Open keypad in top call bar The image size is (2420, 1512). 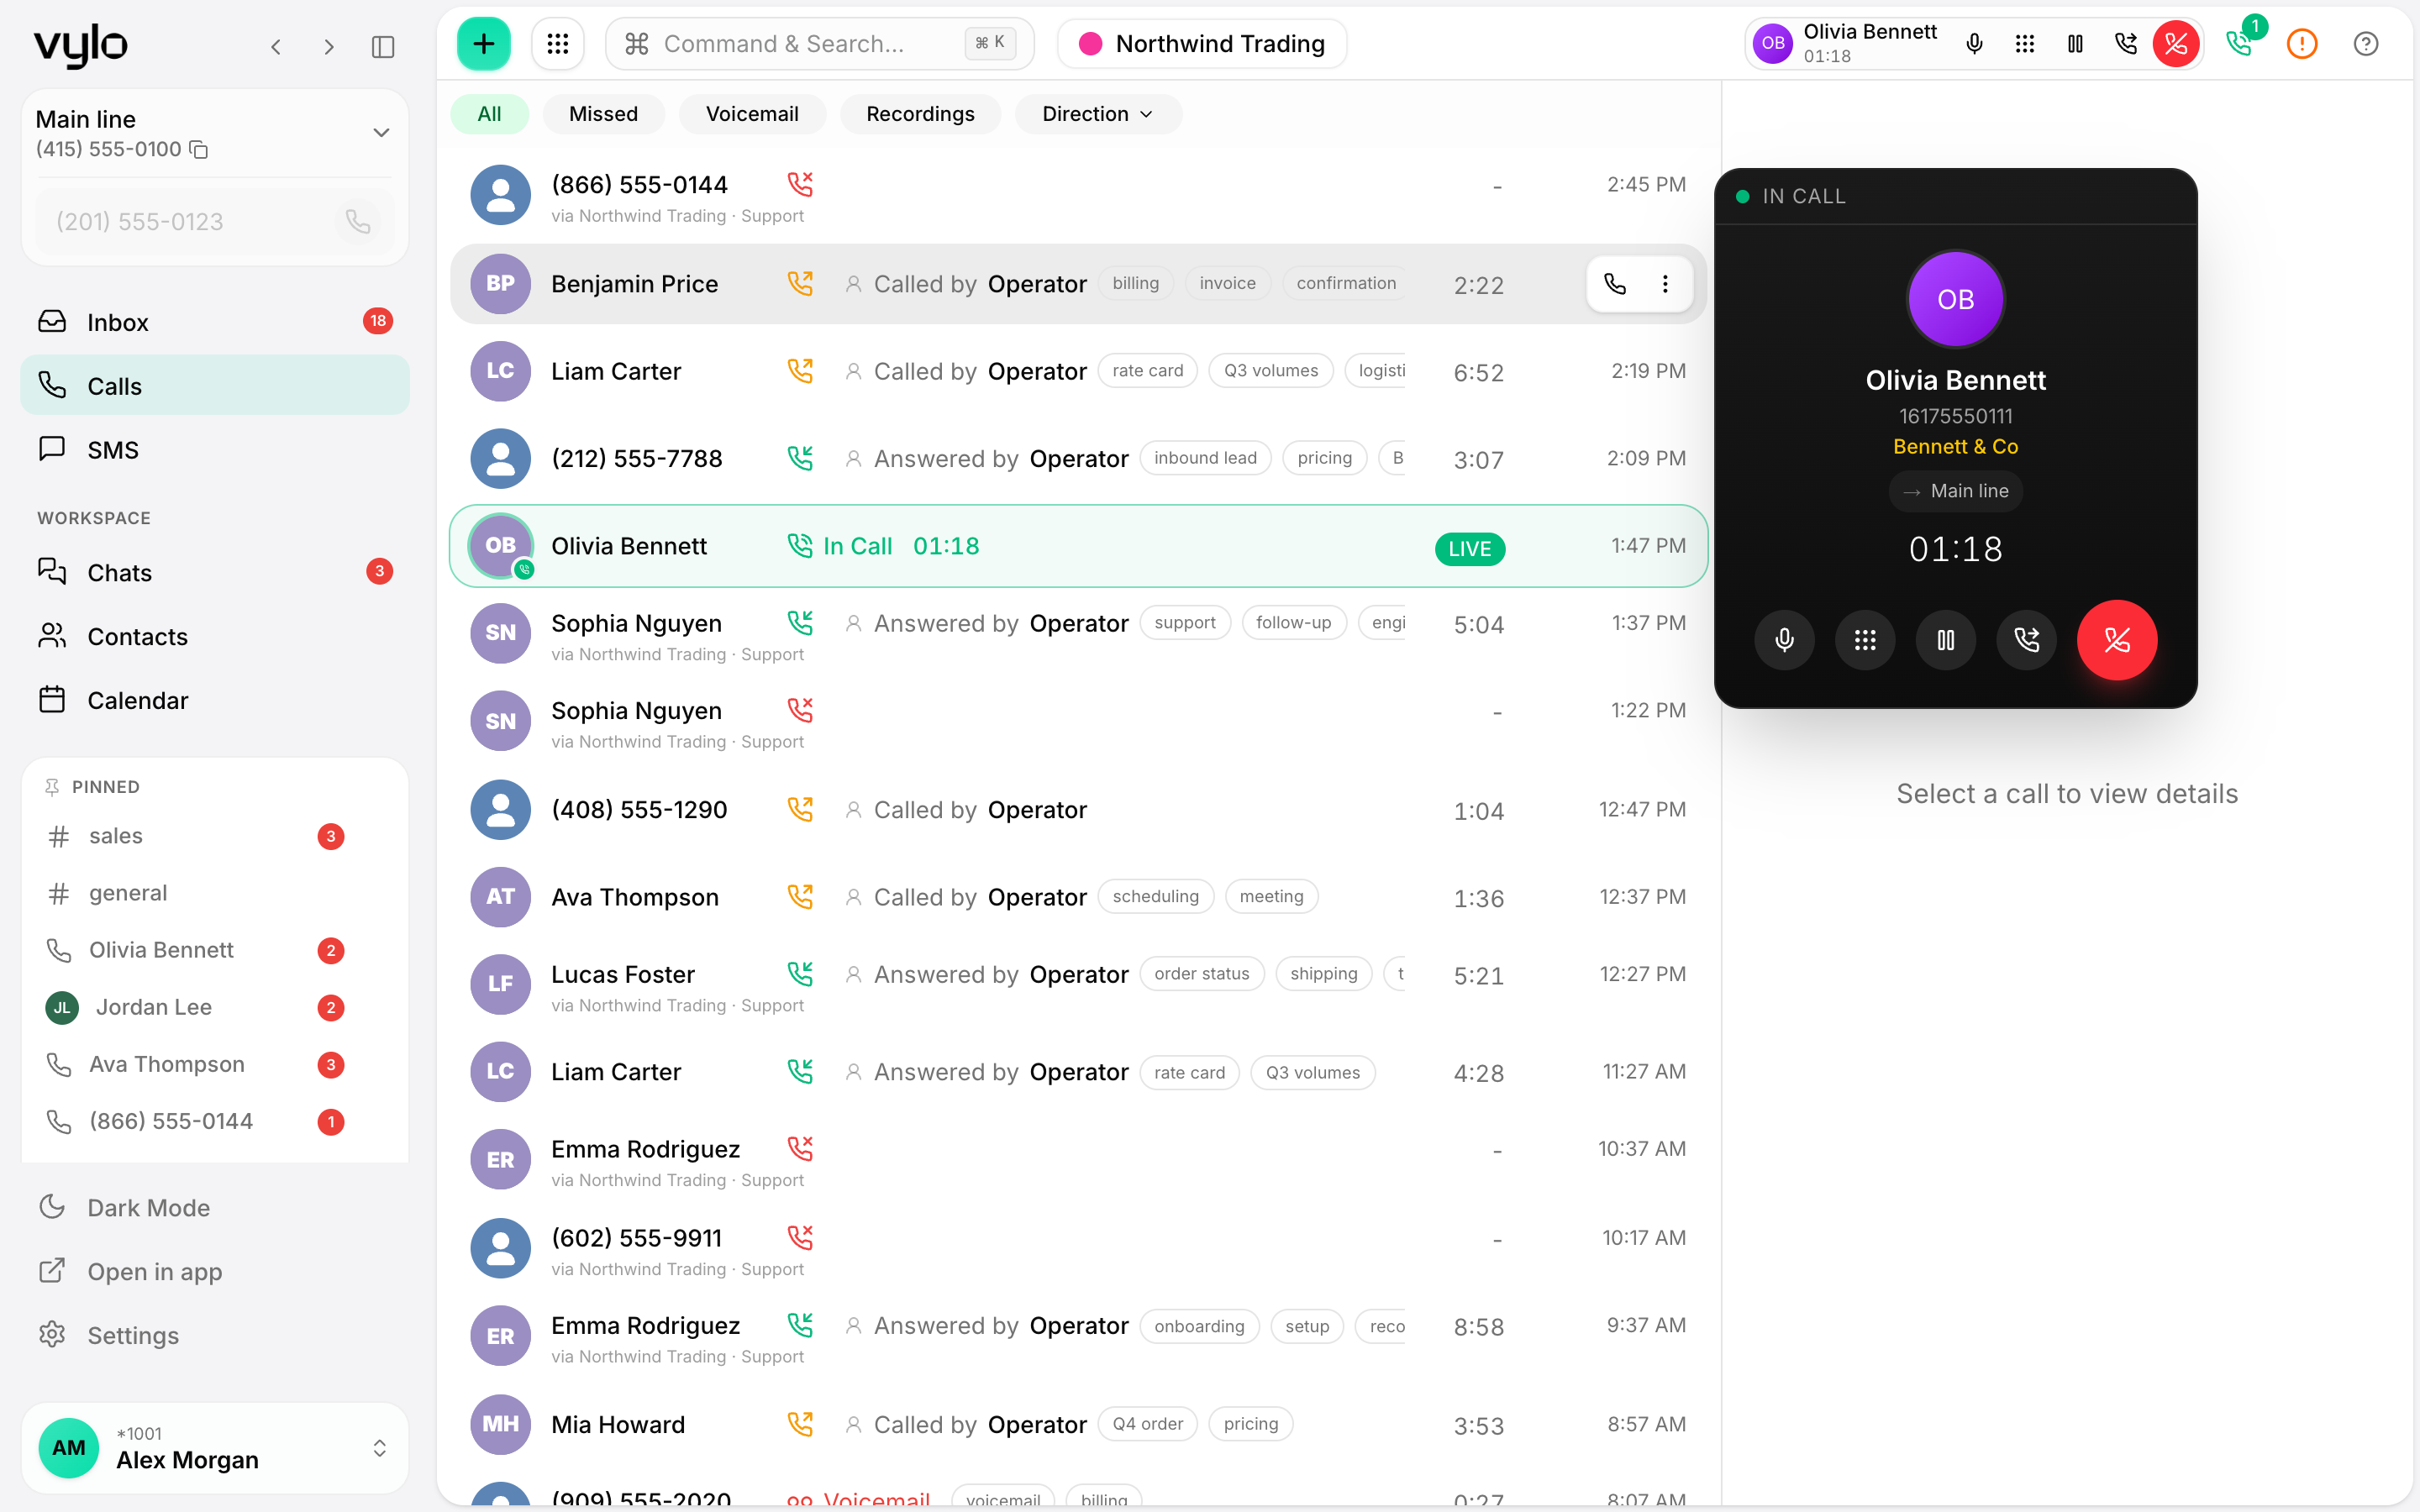pyautogui.click(x=2025, y=44)
